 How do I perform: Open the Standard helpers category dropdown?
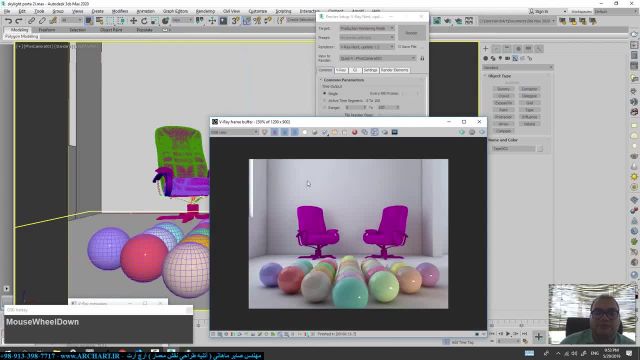[518, 67]
